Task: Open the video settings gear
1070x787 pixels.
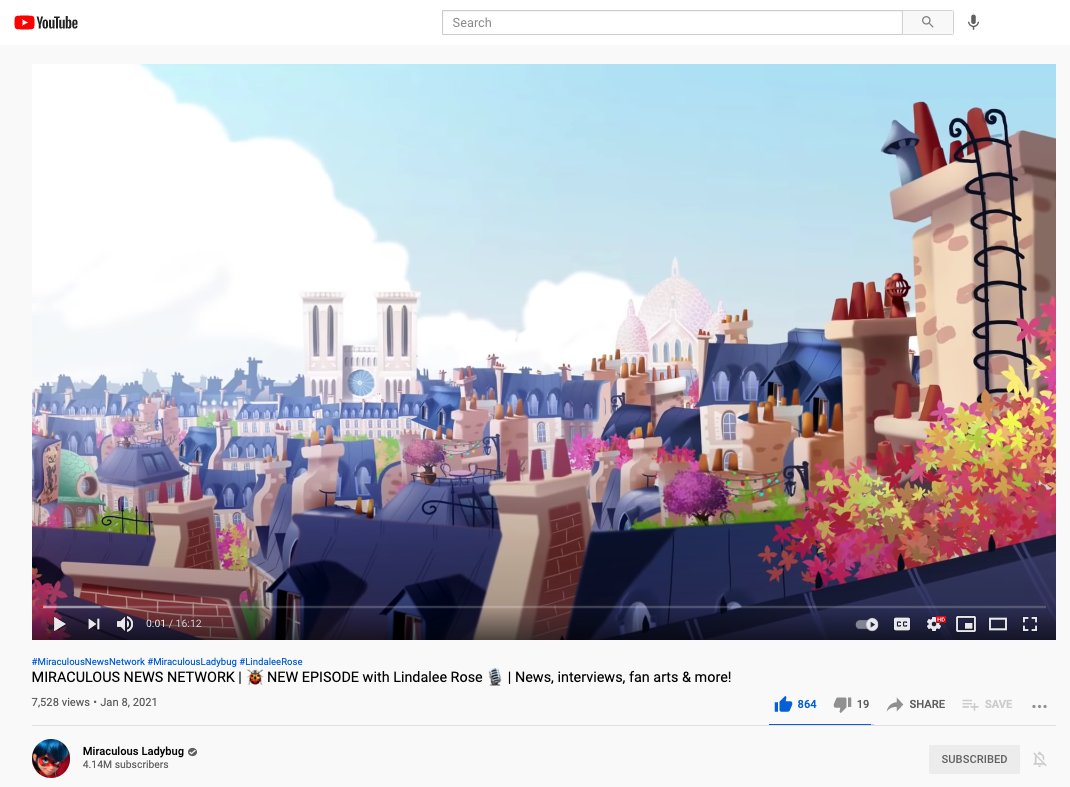Action: click(x=934, y=623)
